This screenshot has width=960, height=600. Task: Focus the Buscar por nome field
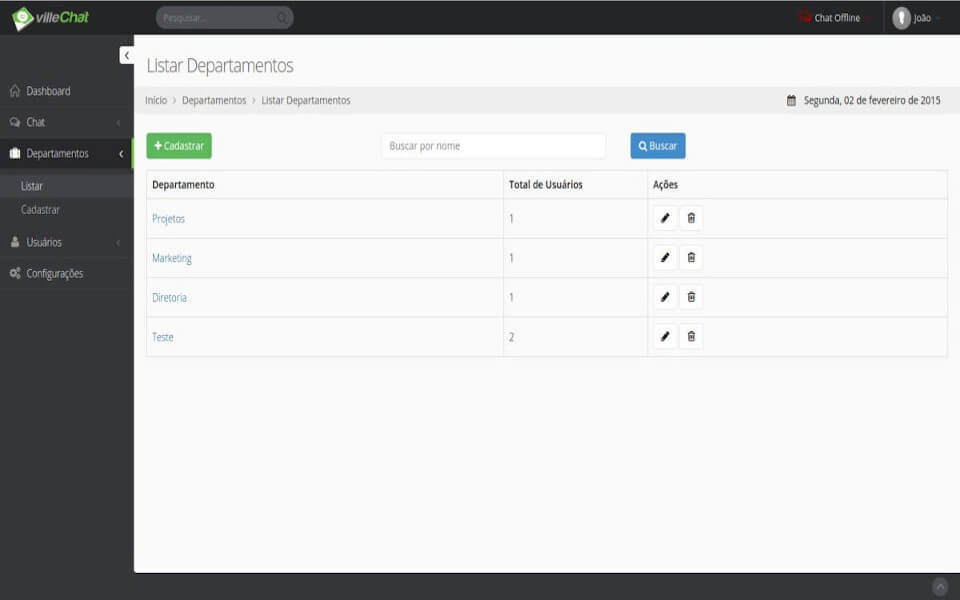493,146
